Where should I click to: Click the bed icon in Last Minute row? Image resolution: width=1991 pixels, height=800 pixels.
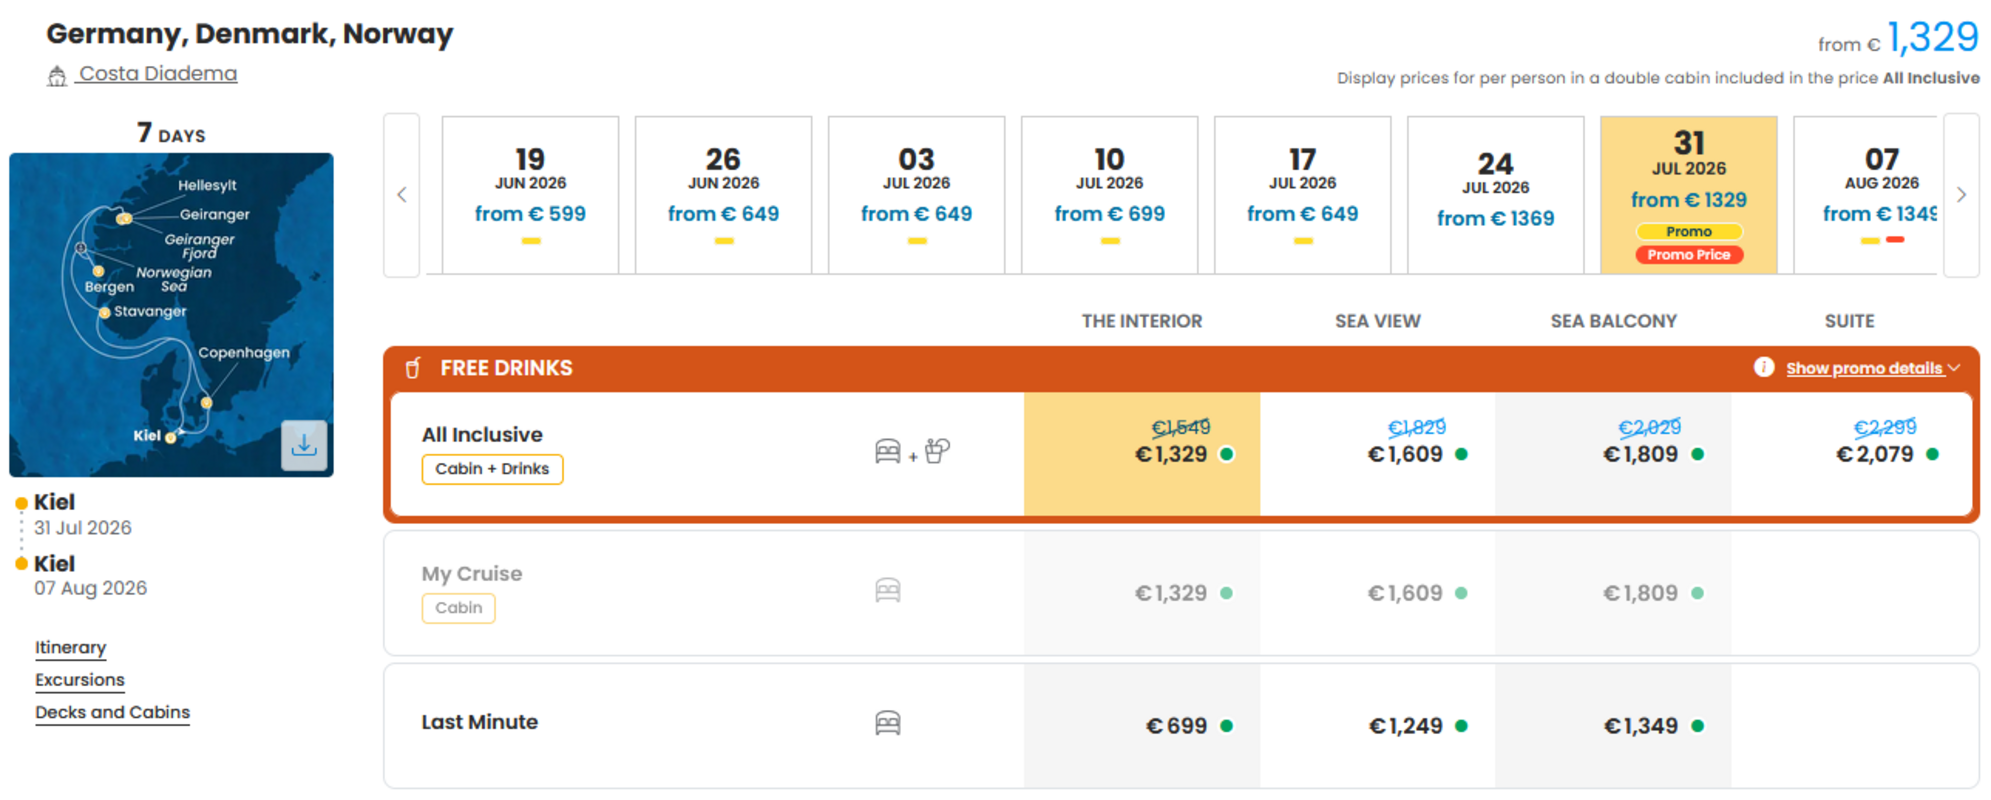click(x=887, y=723)
